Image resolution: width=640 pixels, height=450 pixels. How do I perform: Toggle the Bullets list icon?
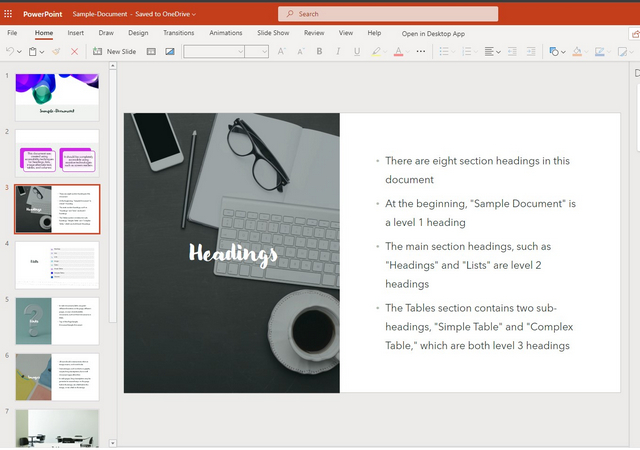click(x=444, y=51)
